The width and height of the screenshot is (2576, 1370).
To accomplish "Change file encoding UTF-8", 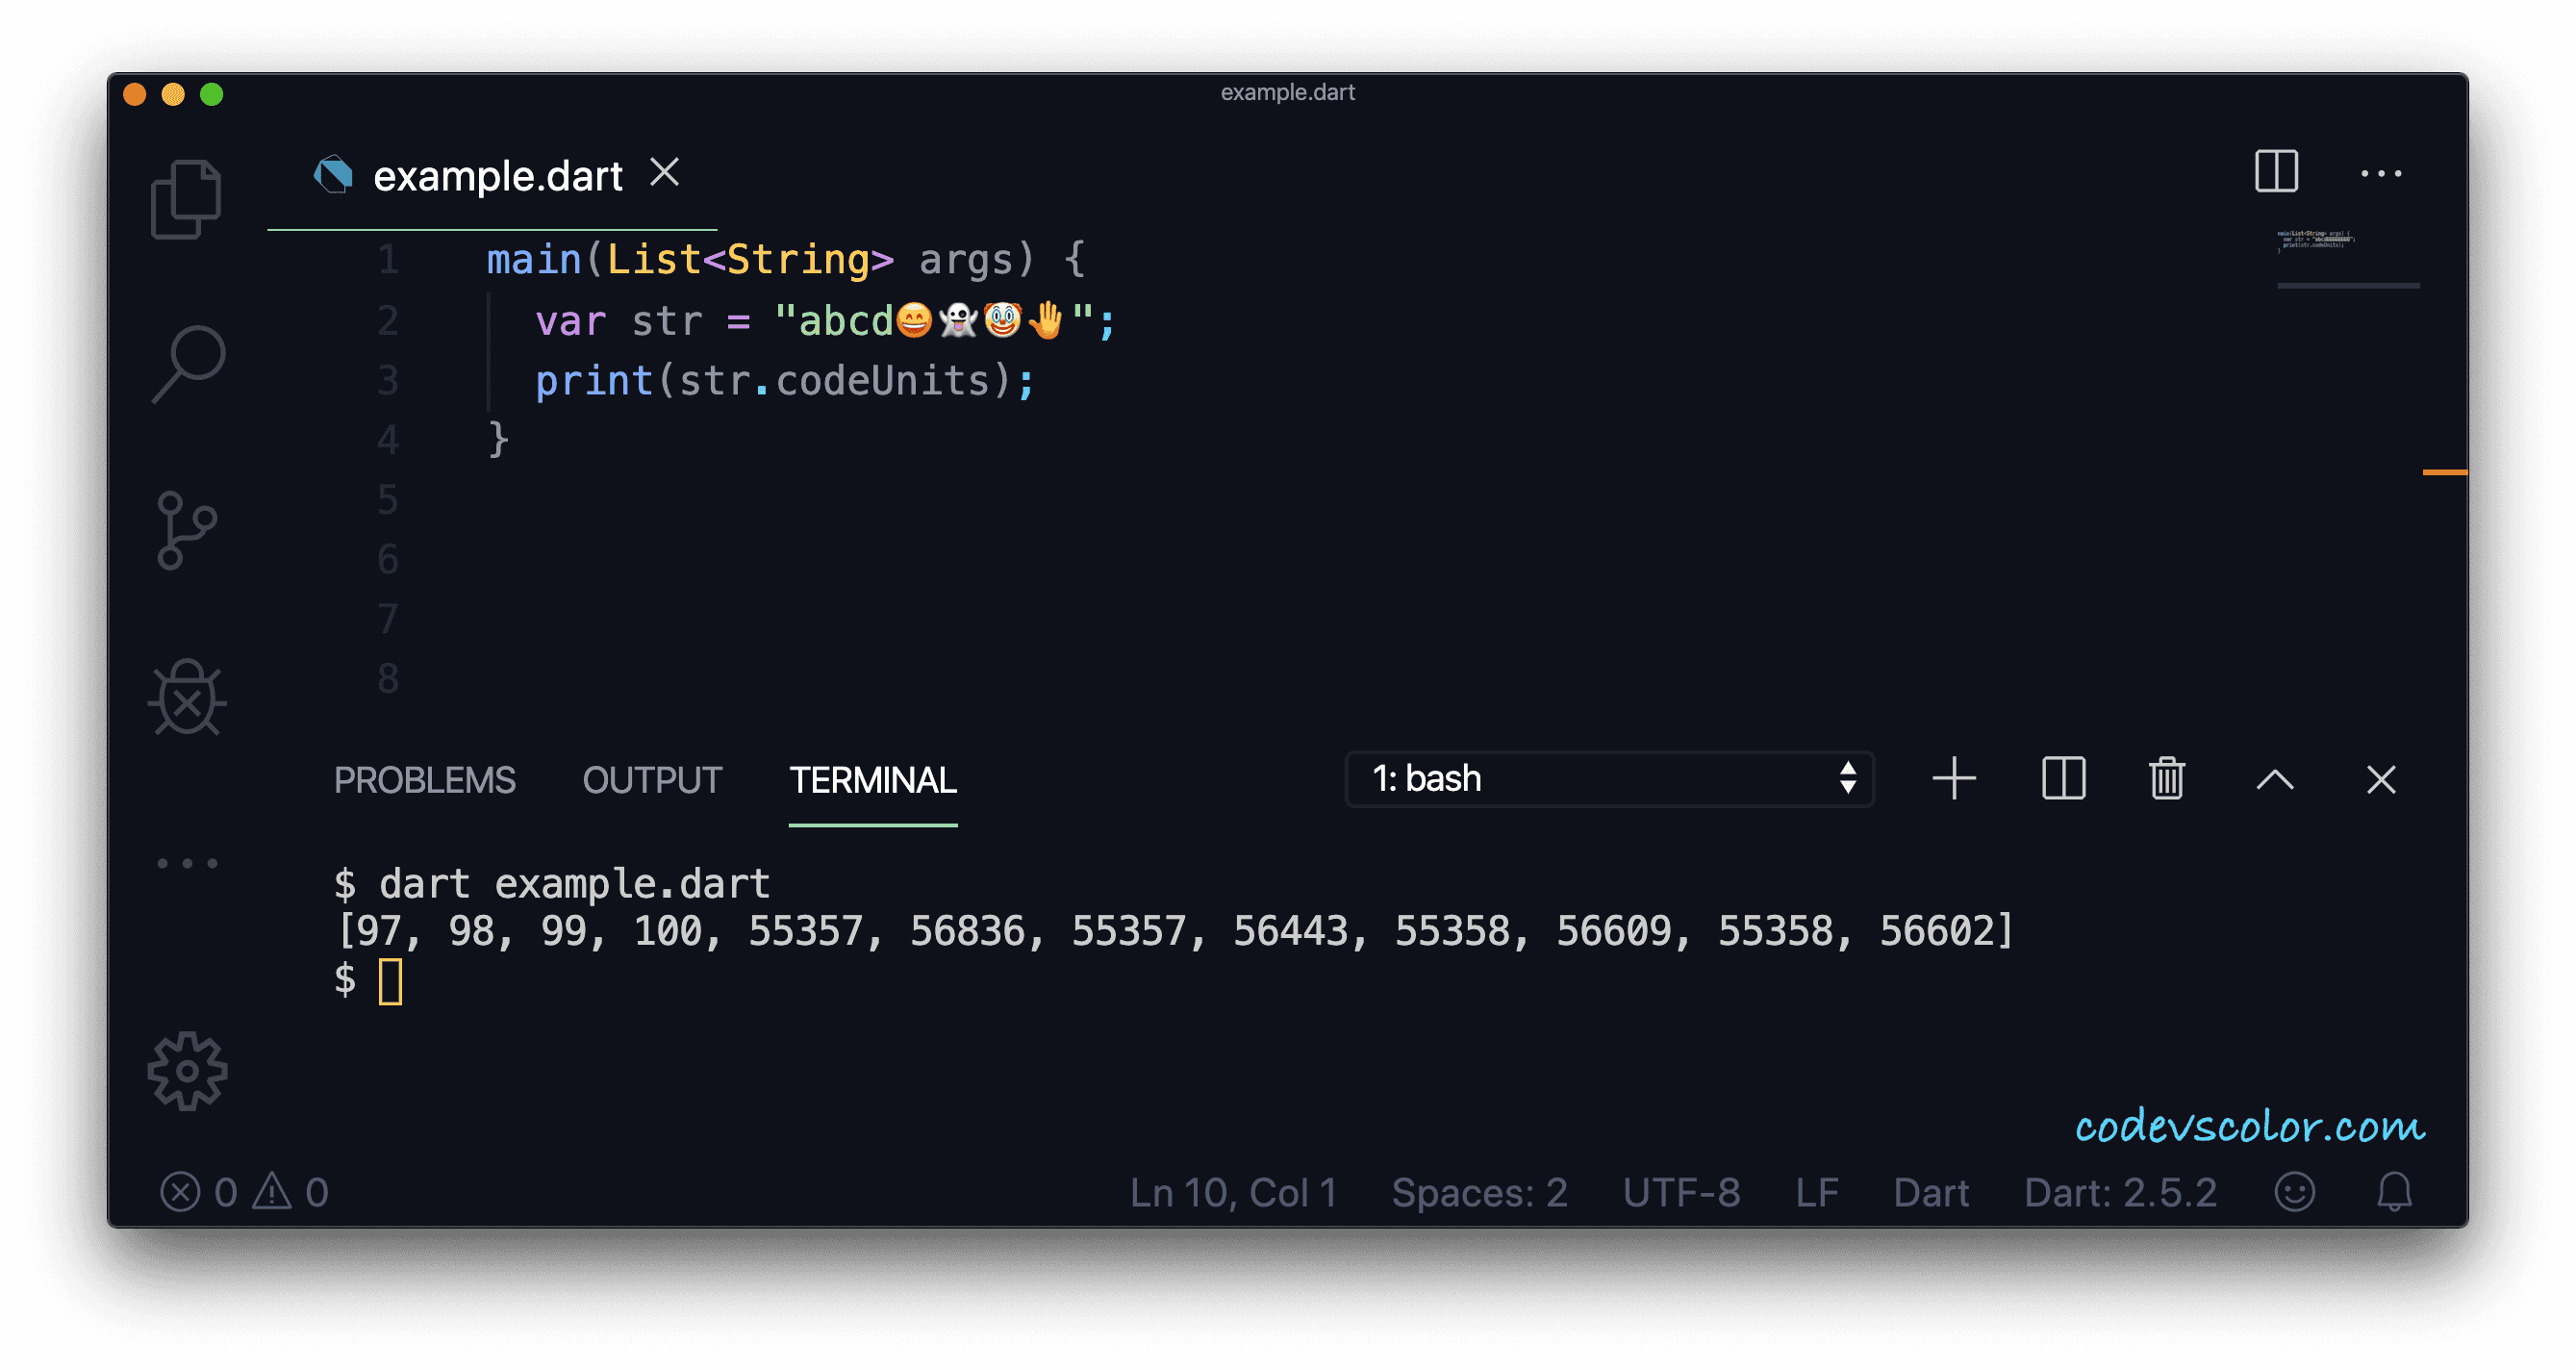I will pyautogui.click(x=1681, y=1193).
